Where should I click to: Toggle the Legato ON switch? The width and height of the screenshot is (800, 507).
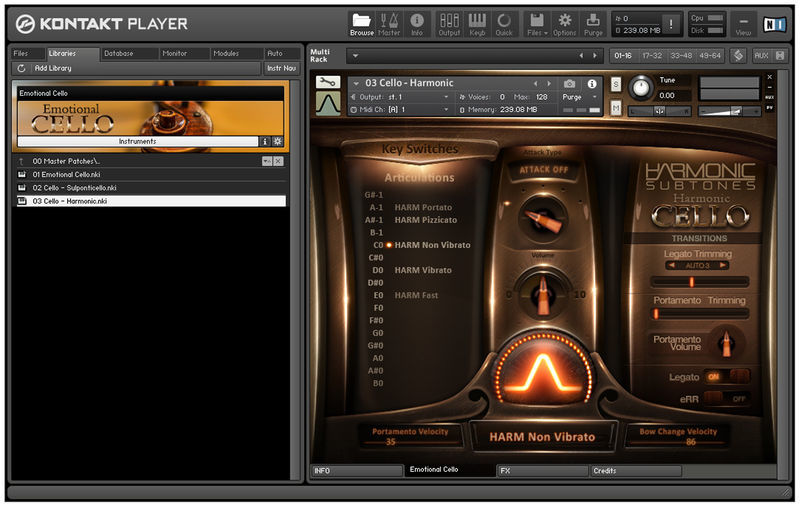click(x=727, y=376)
